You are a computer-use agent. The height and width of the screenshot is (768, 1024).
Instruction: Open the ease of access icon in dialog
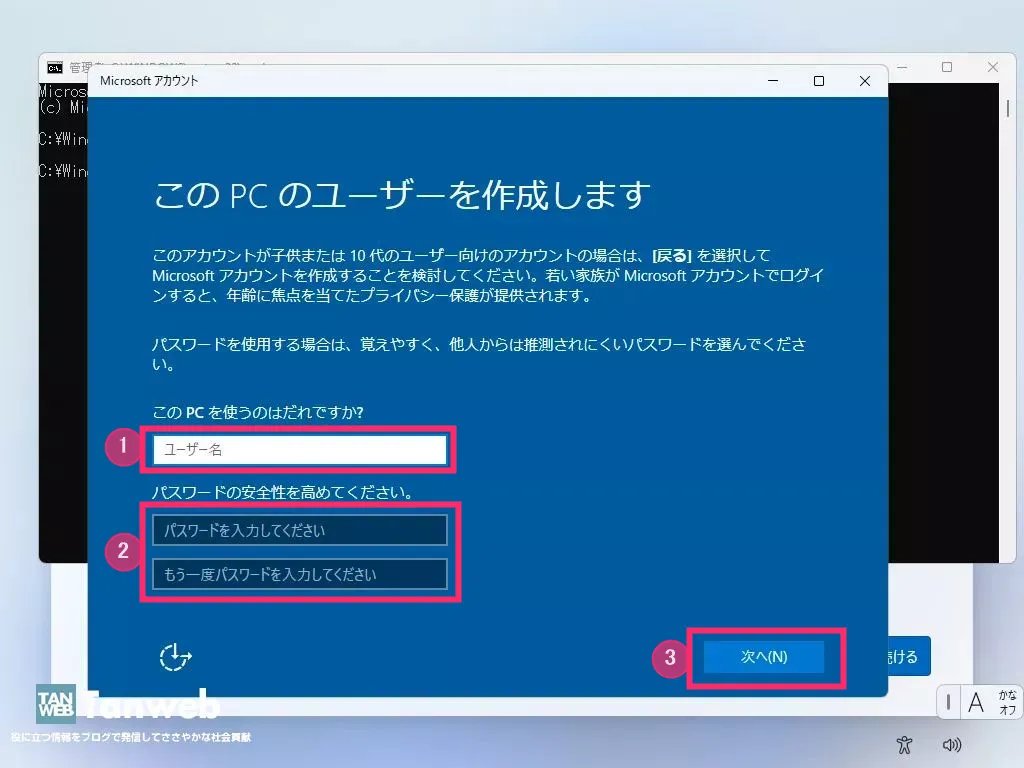click(x=176, y=657)
